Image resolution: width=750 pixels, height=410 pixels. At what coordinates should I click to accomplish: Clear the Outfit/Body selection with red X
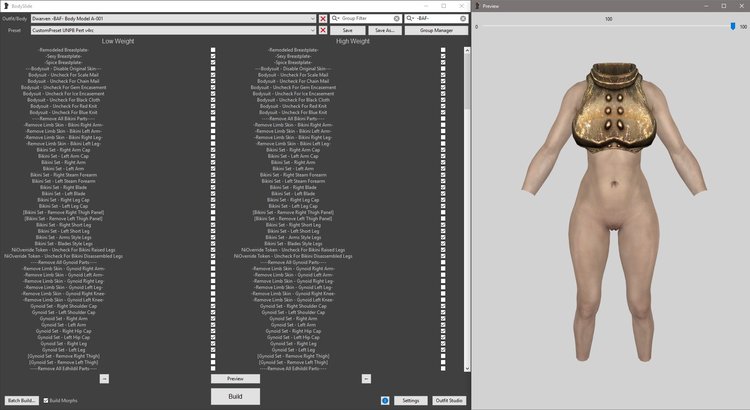(x=323, y=19)
